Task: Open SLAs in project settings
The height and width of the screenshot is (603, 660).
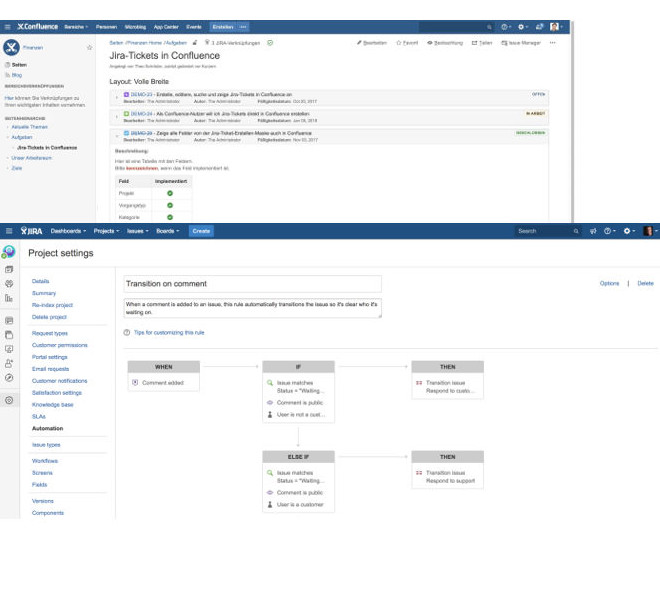Action: (39, 417)
